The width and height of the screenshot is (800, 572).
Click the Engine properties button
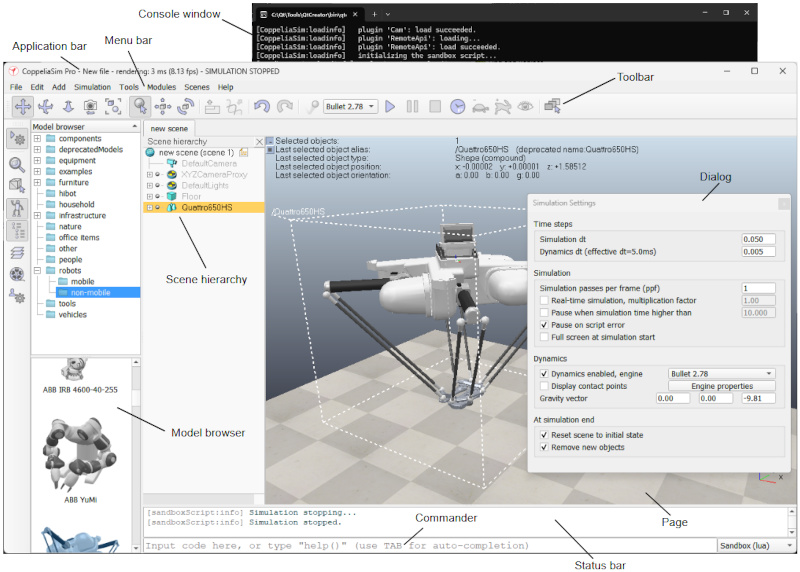[721, 386]
